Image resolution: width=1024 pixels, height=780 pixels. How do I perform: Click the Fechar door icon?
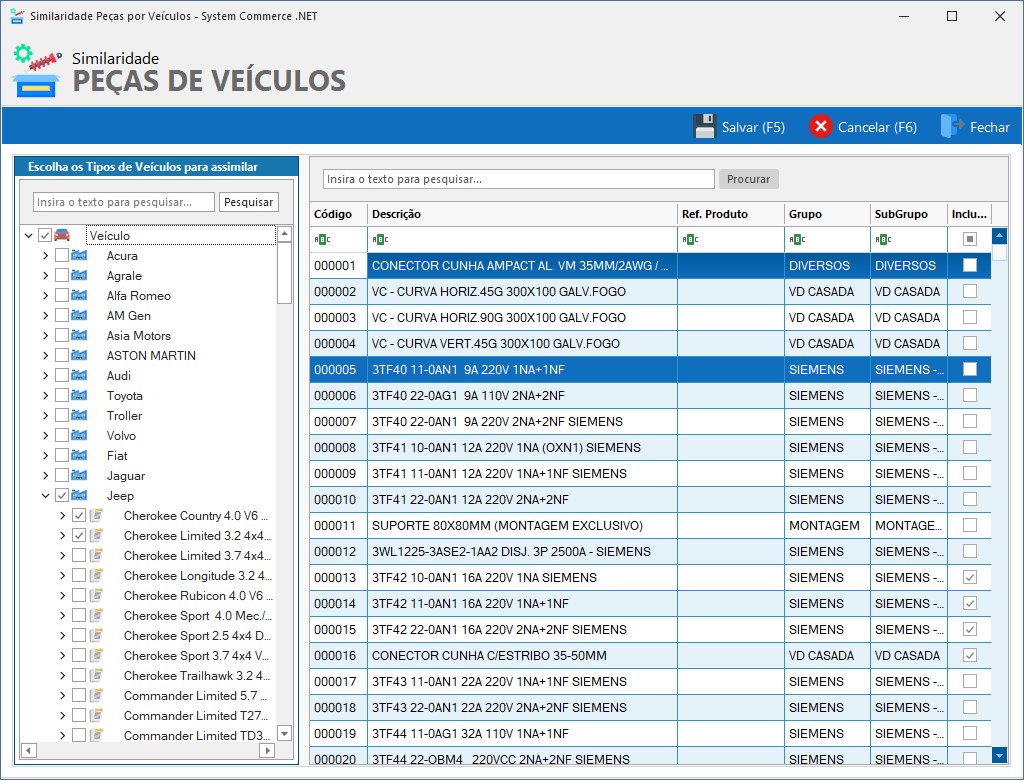click(952, 127)
